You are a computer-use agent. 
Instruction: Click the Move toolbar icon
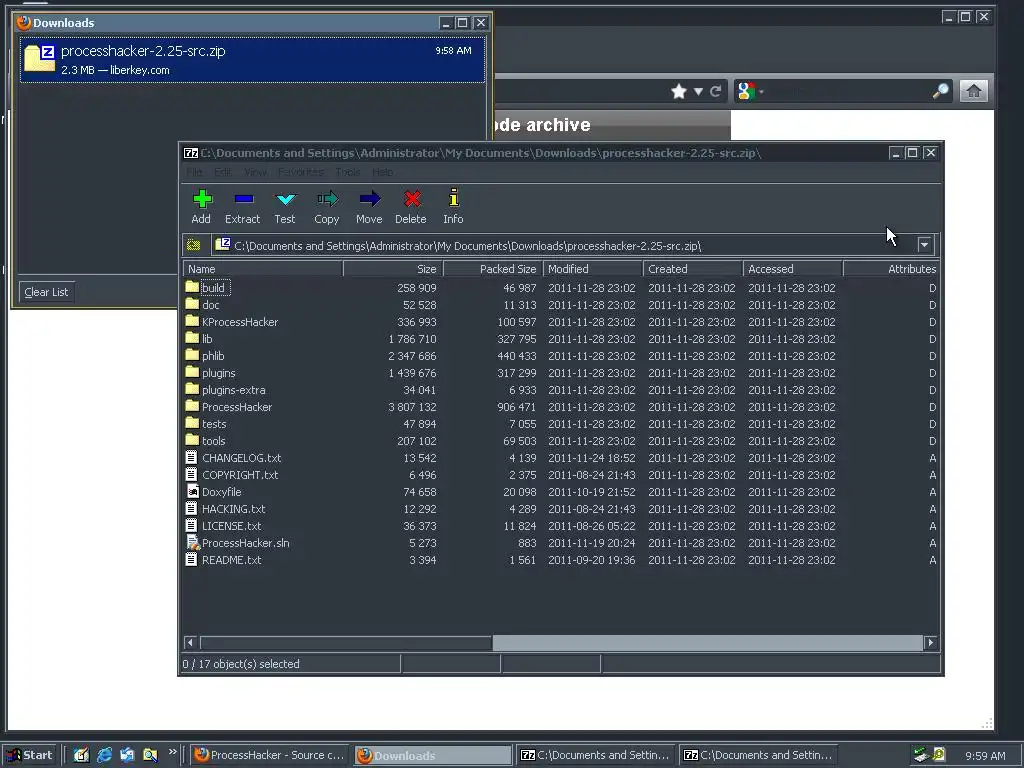[x=369, y=199]
